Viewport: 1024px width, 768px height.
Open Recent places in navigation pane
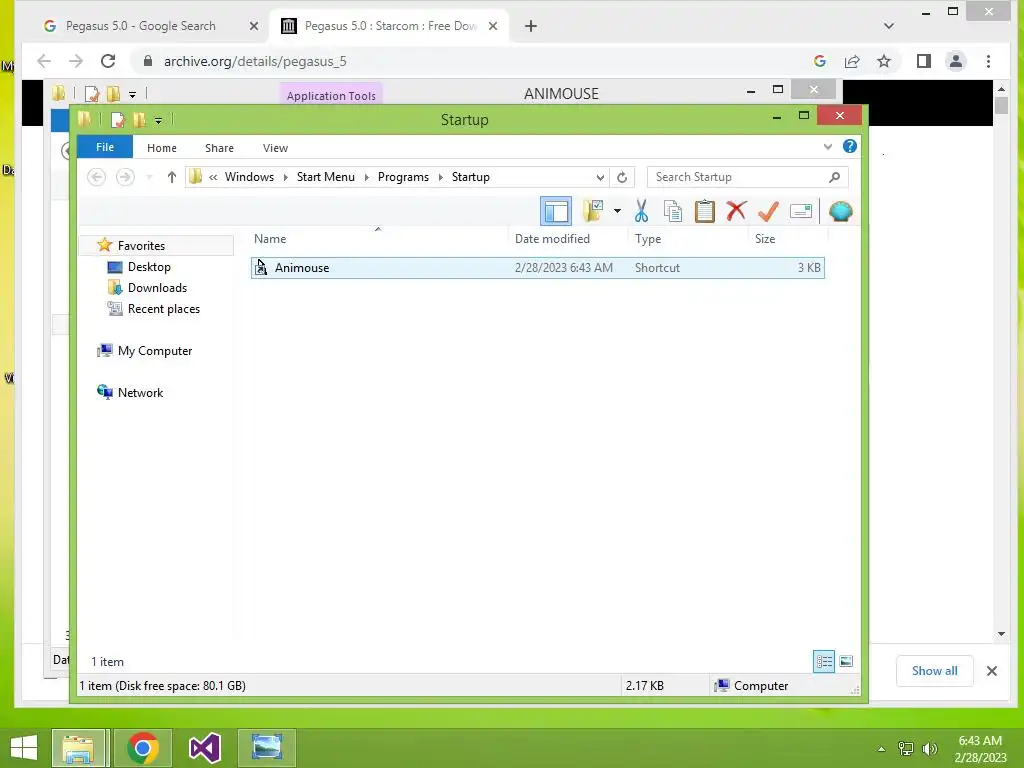click(163, 309)
